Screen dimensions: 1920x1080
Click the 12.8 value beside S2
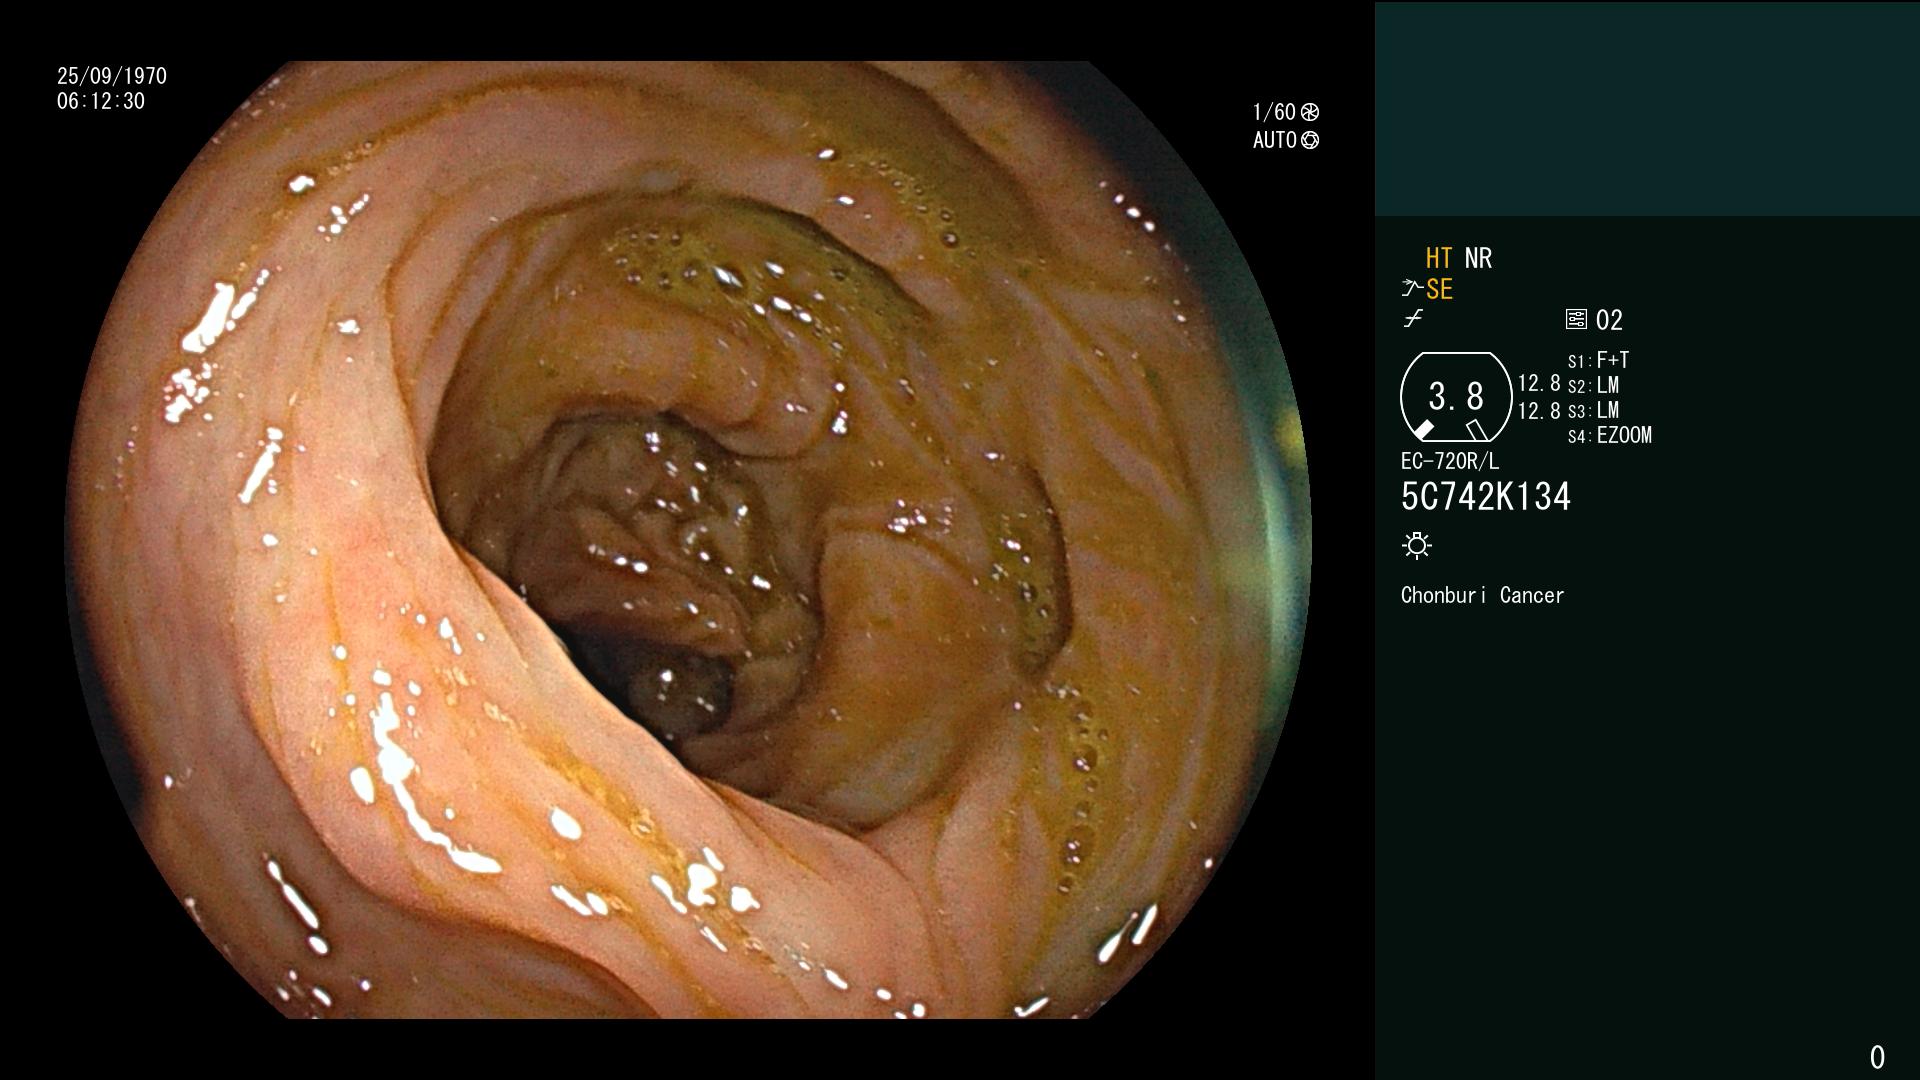click(1539, 384)
